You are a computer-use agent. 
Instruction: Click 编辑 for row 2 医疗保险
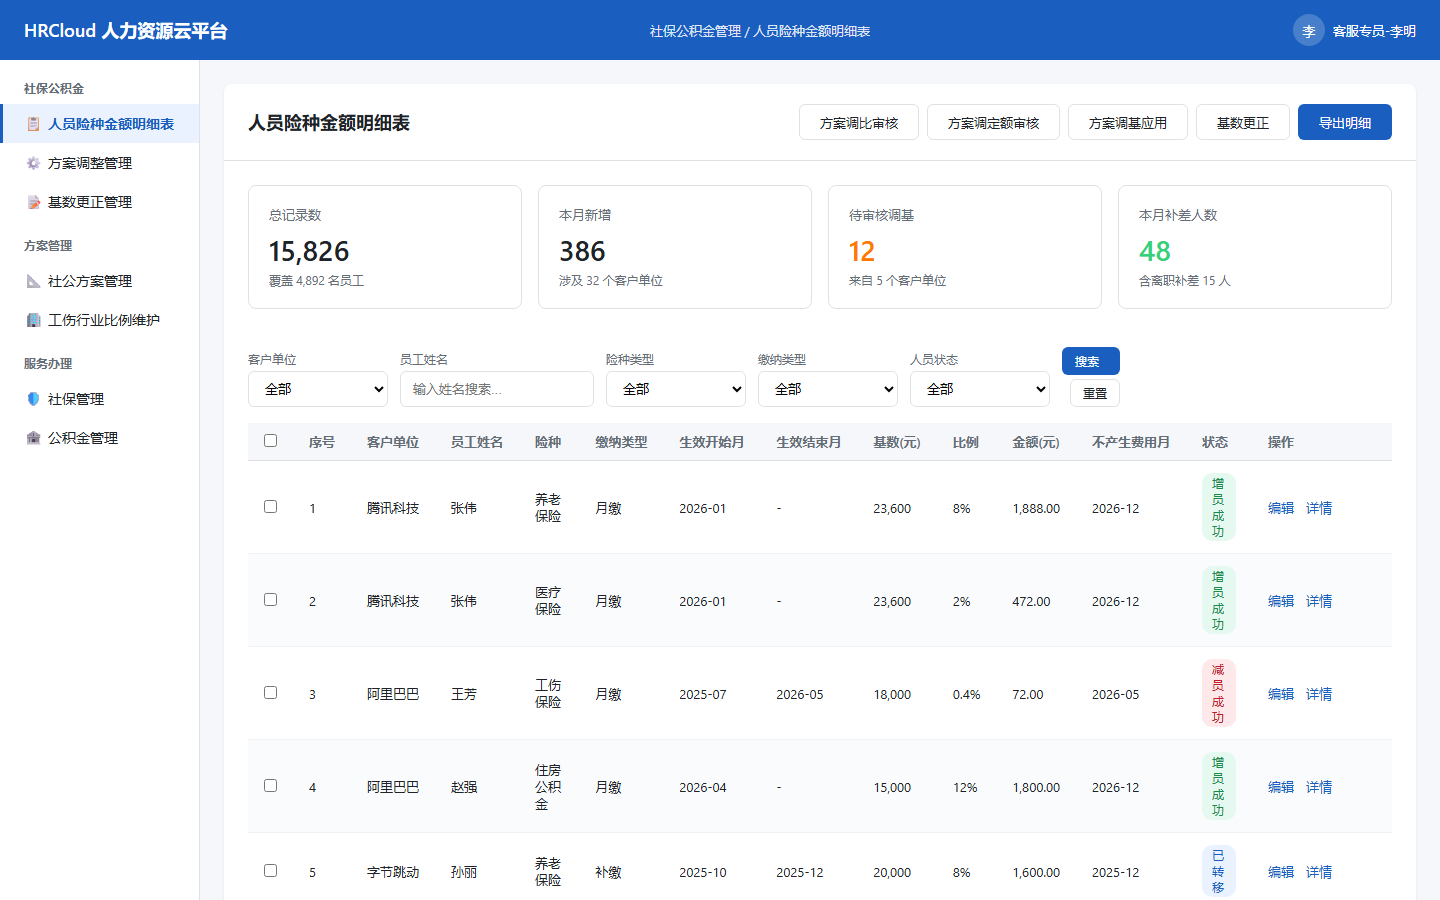tap(1281, 601)
